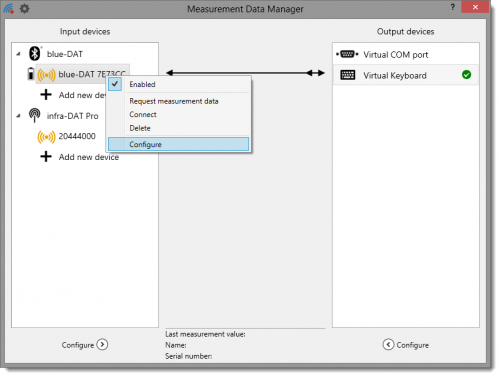The width and height of the screenshot is (500, 377).
Task: Click Configure button under Output devices
Action: click(x=406, y=345)
